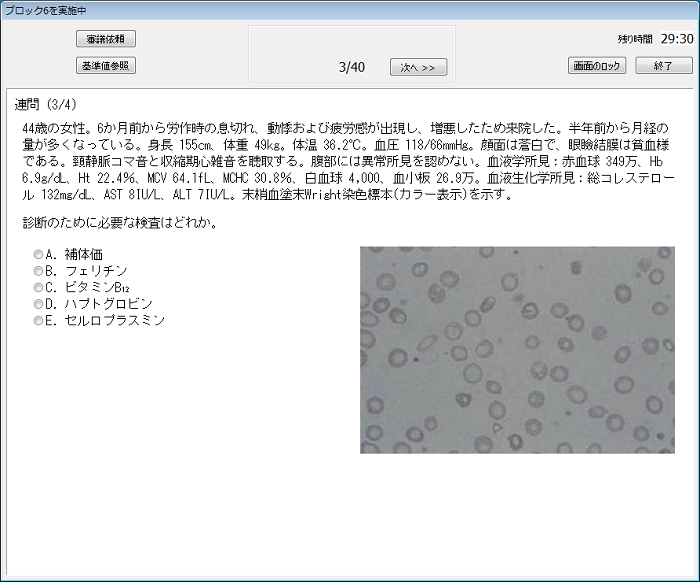The image size is (700, 582).
Task: Click the blood smear microscopy image
Action: (x=517, y=350)
